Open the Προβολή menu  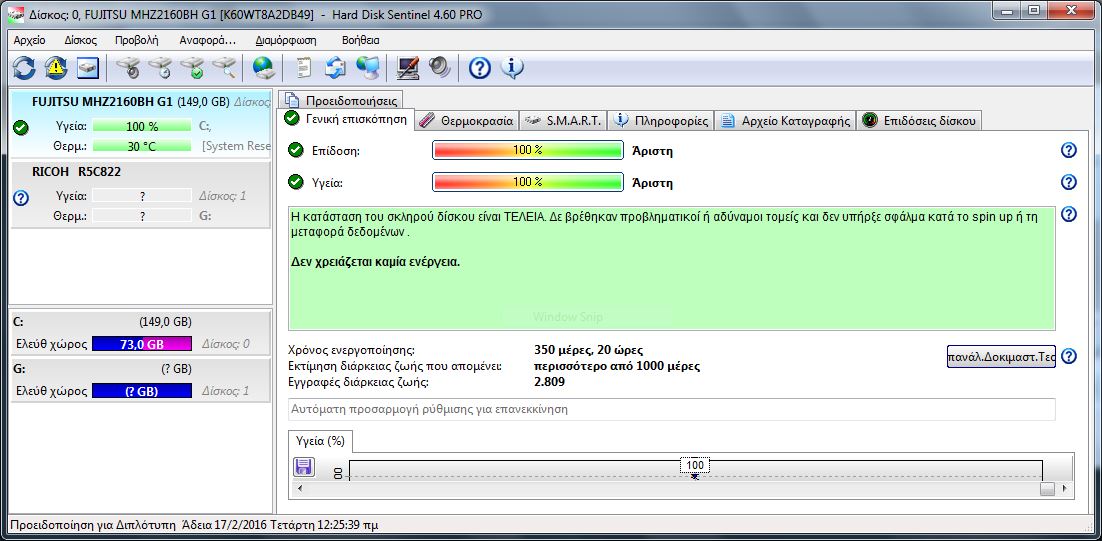(x=137, y=40)
